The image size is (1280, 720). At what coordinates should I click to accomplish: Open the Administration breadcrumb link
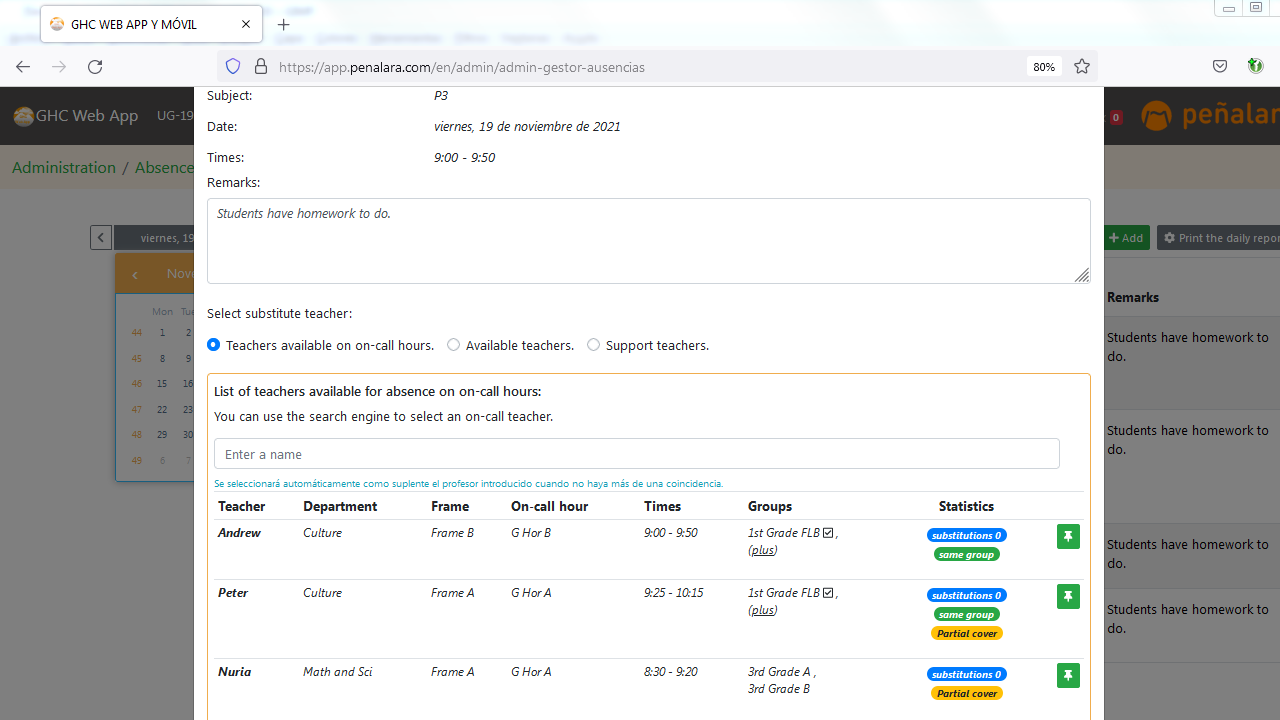click(x=64, y=167)
